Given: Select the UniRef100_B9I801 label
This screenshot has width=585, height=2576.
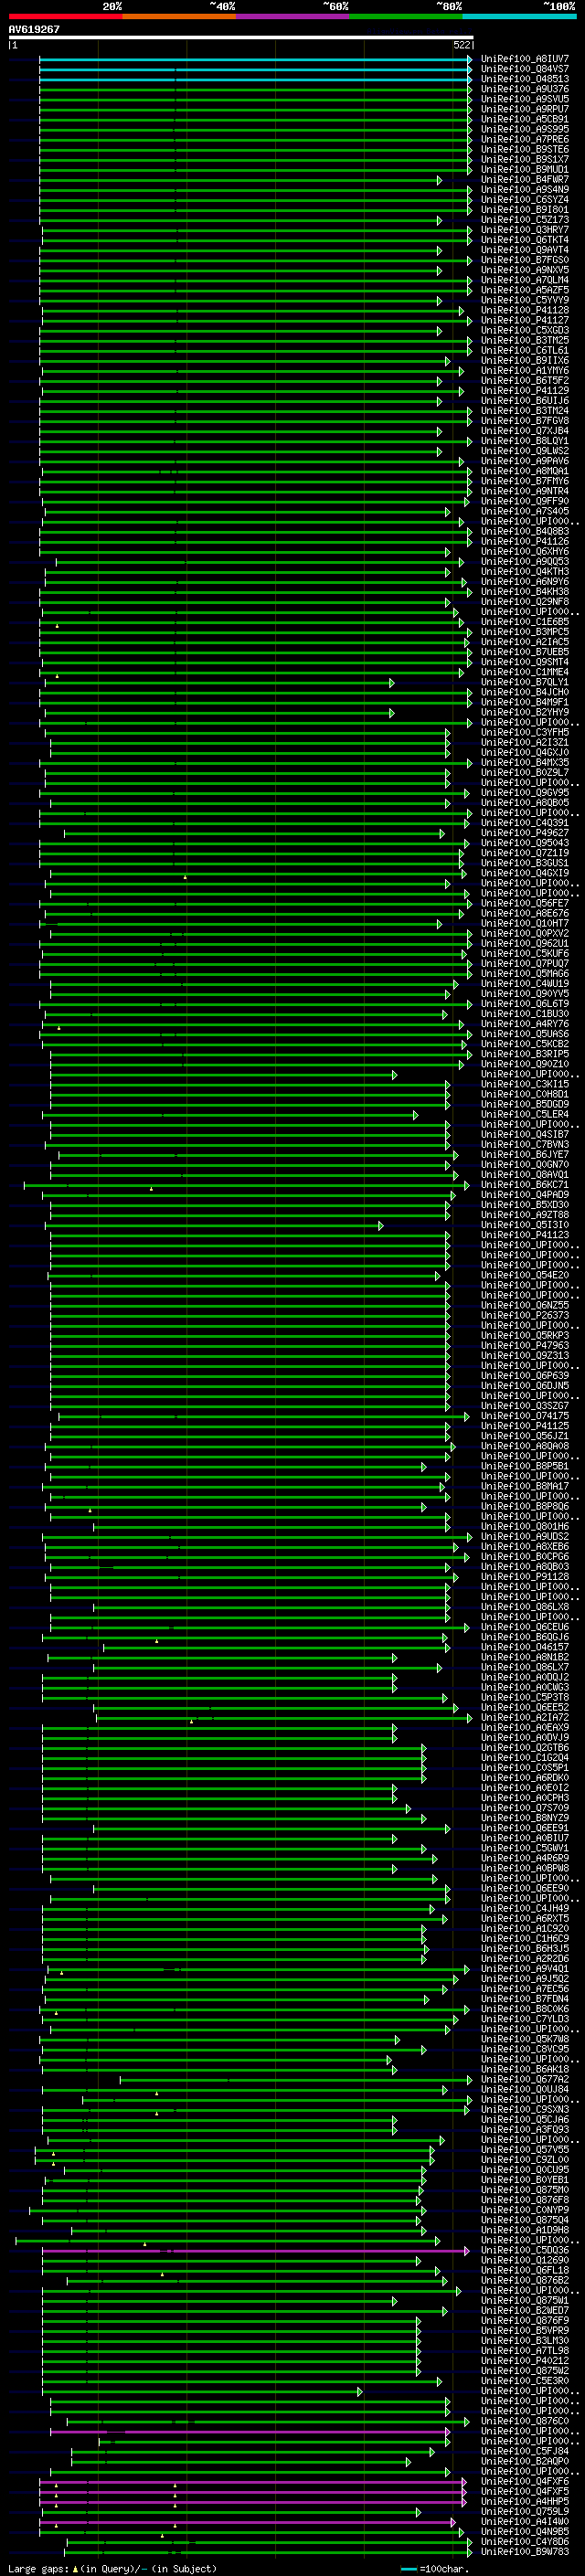Looking at the screenshot, I should 525,209.
